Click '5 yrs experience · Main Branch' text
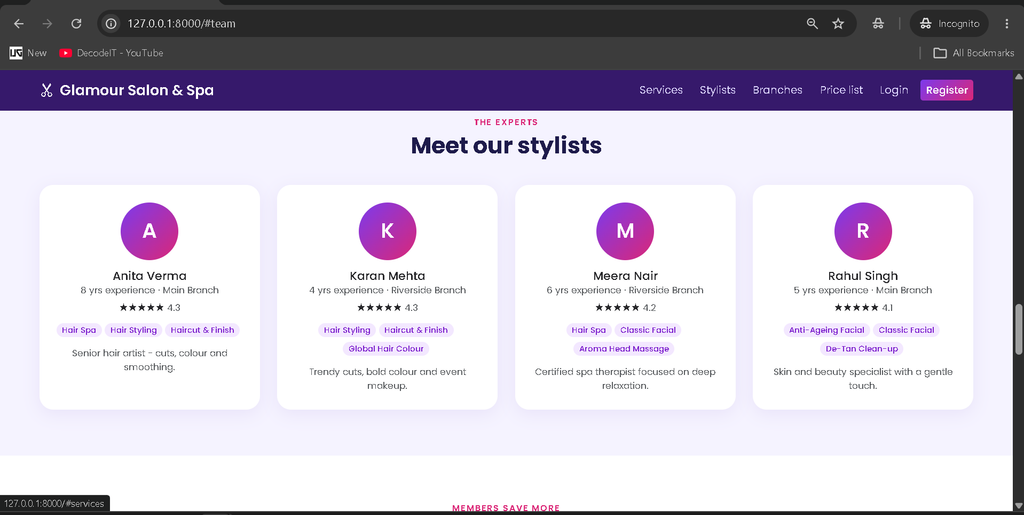The width and height of the screenshot is (1024, 515). pos(863,290)
